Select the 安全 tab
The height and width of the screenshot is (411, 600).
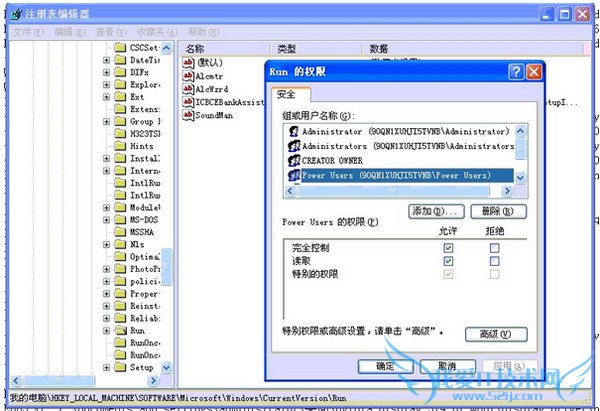[x=291, y=94]
